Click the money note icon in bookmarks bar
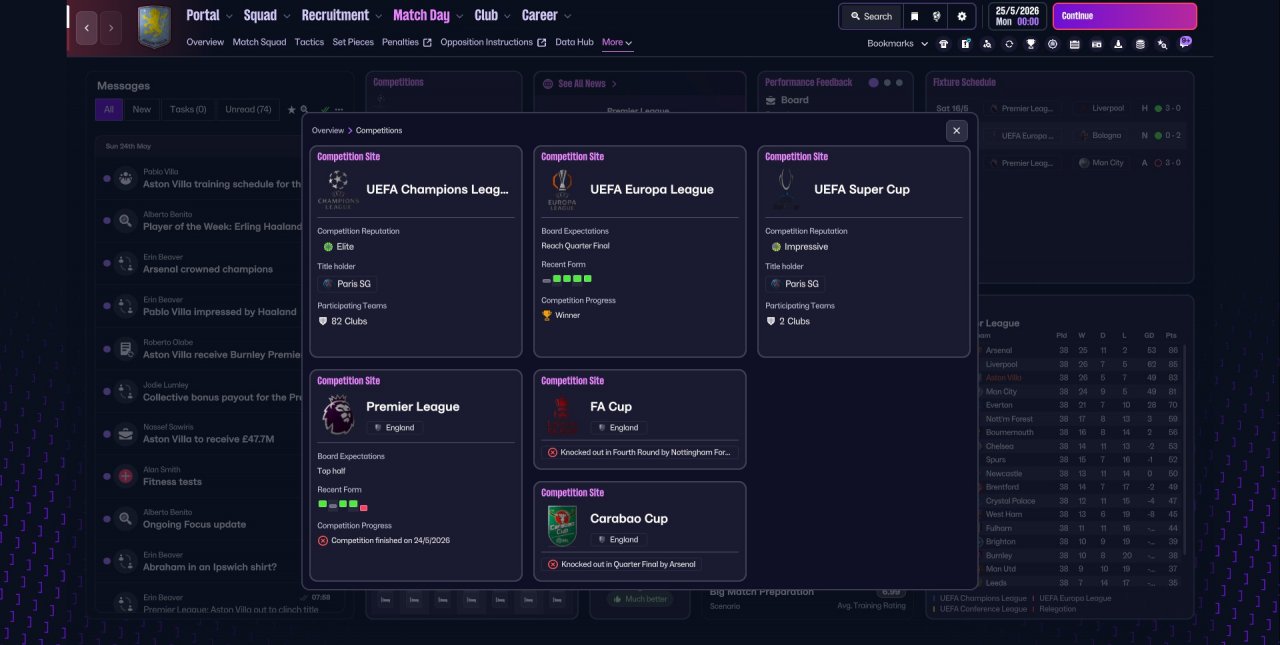1280x645 pixels. [1096, 44]
